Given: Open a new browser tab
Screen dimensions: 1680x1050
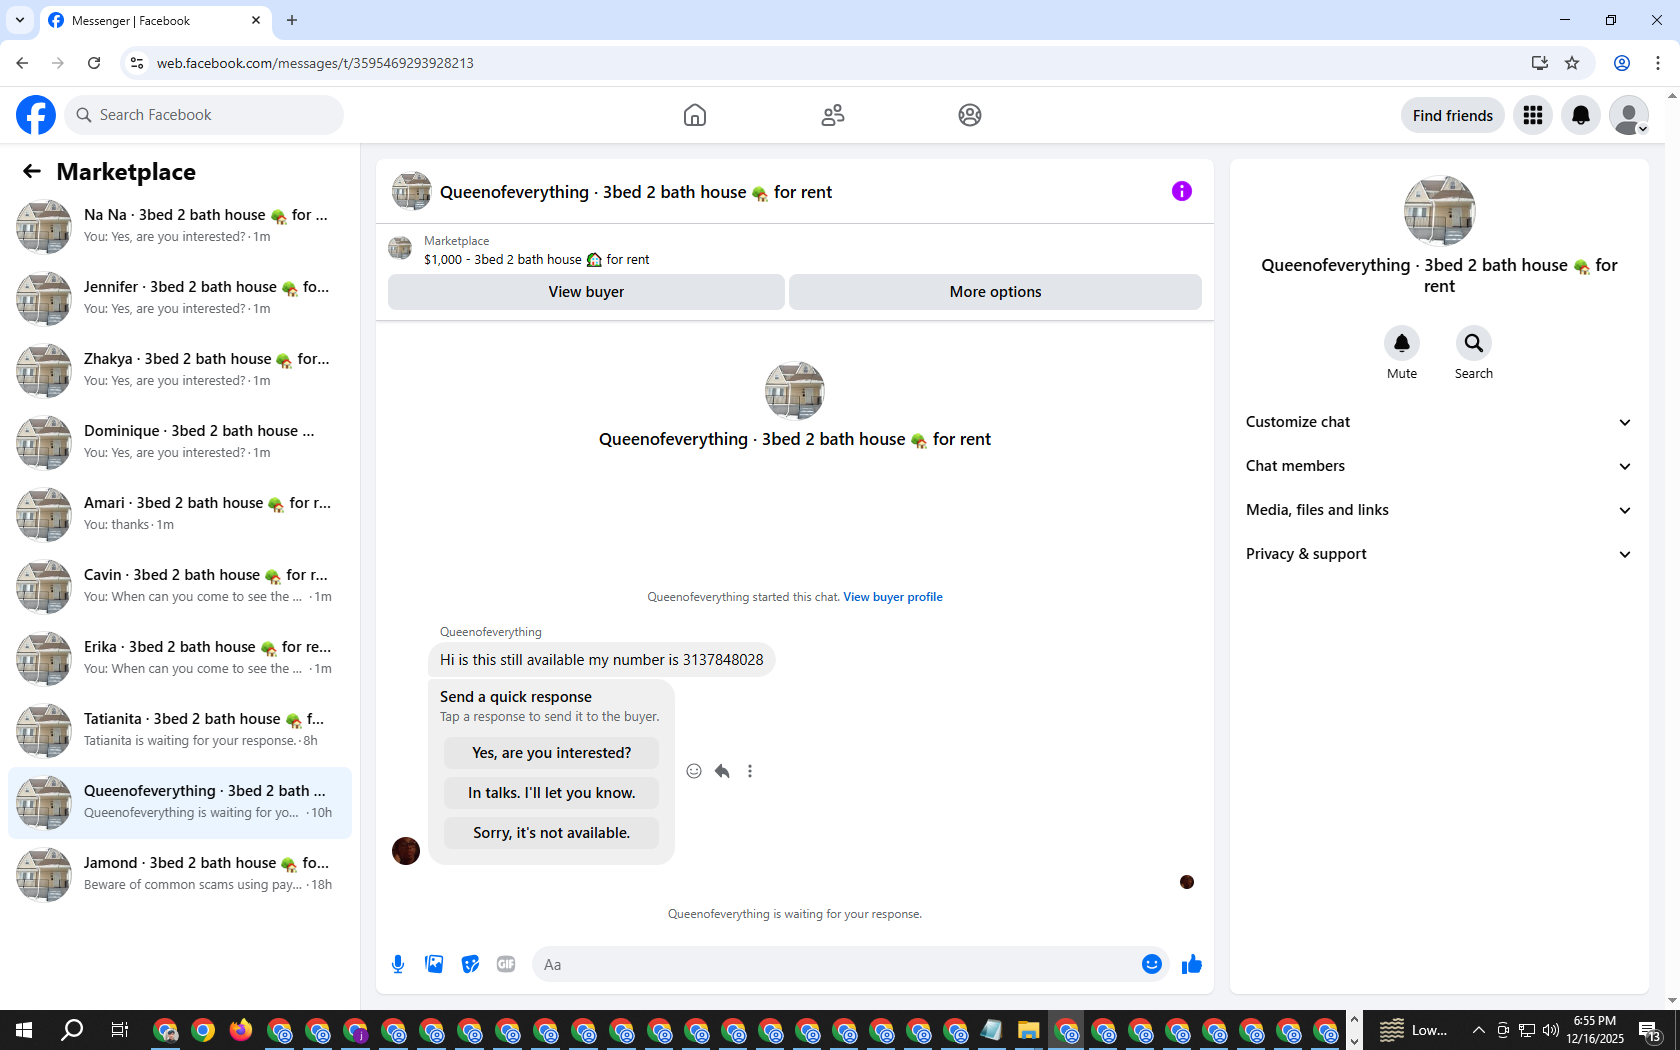Looking at the screenshot, I should [292, 20].
